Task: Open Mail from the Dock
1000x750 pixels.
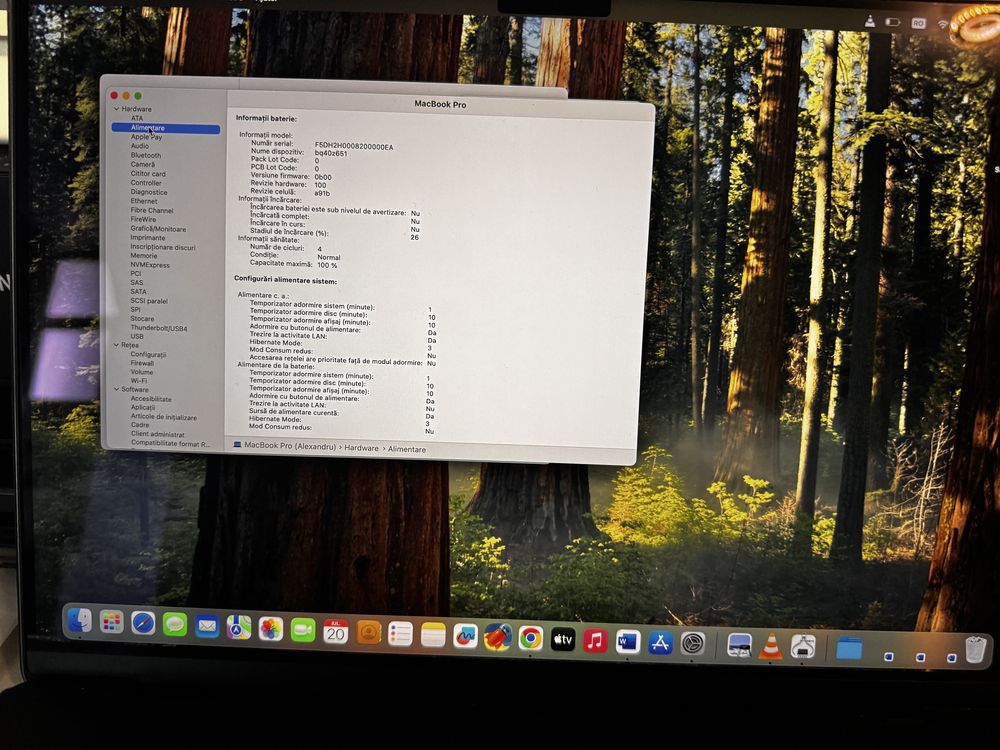Action: click(x=207, y=626)
